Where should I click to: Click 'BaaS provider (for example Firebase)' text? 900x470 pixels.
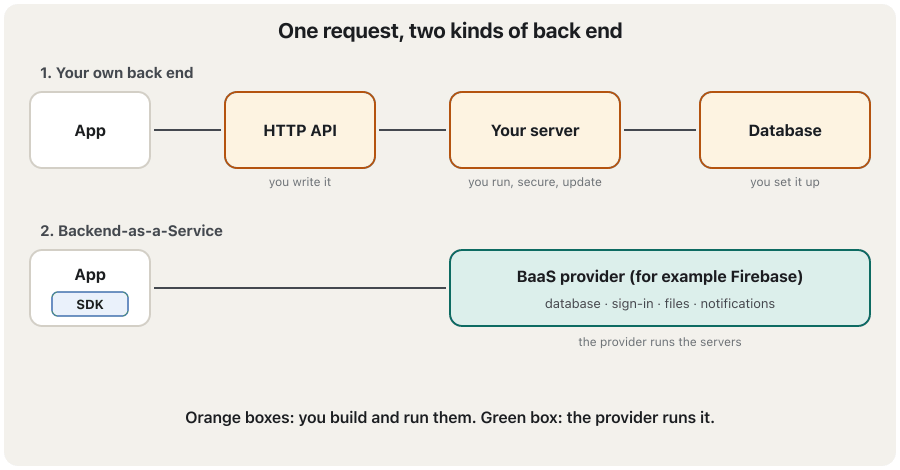coord(660,277)
